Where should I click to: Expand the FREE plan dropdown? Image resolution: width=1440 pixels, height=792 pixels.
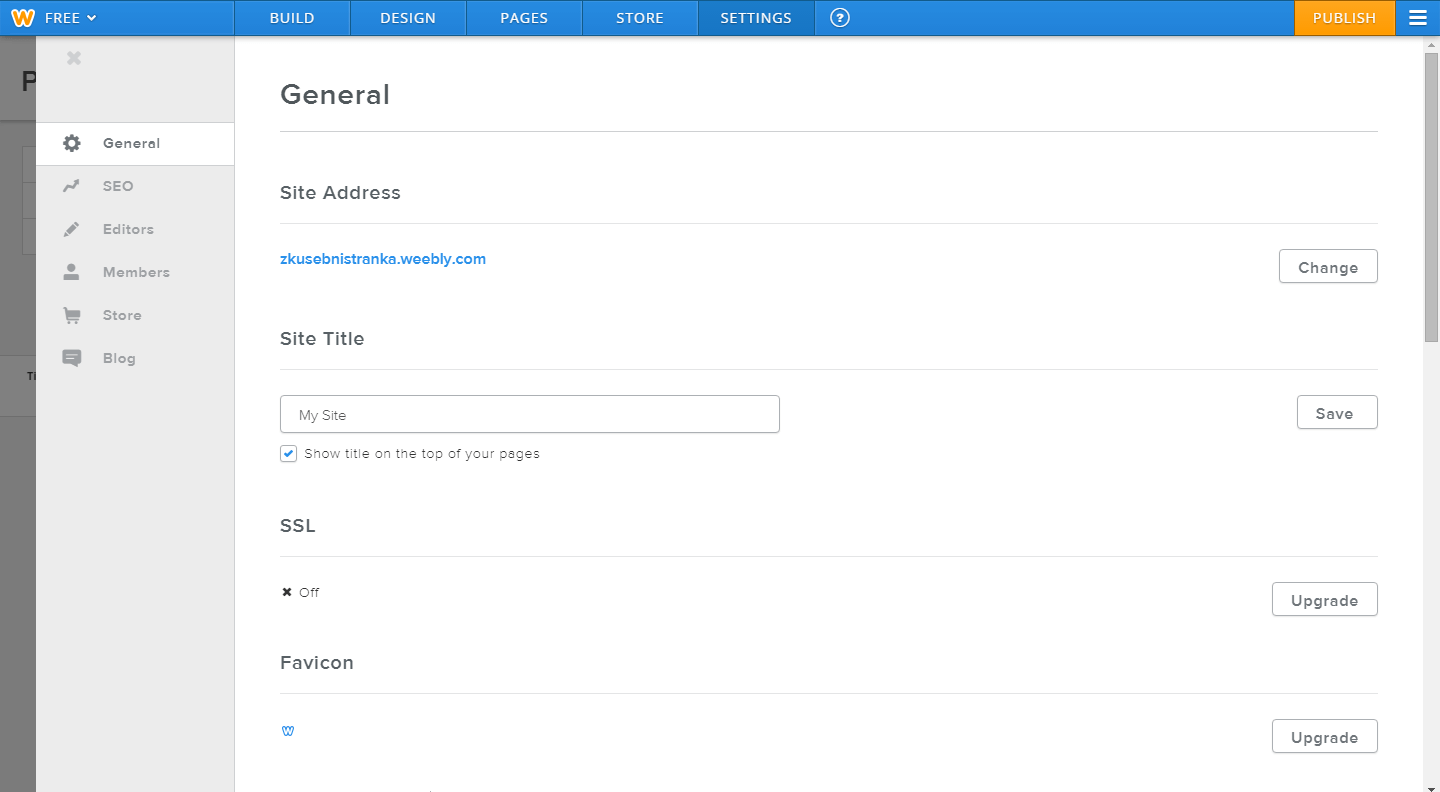[x=70, y=18]
